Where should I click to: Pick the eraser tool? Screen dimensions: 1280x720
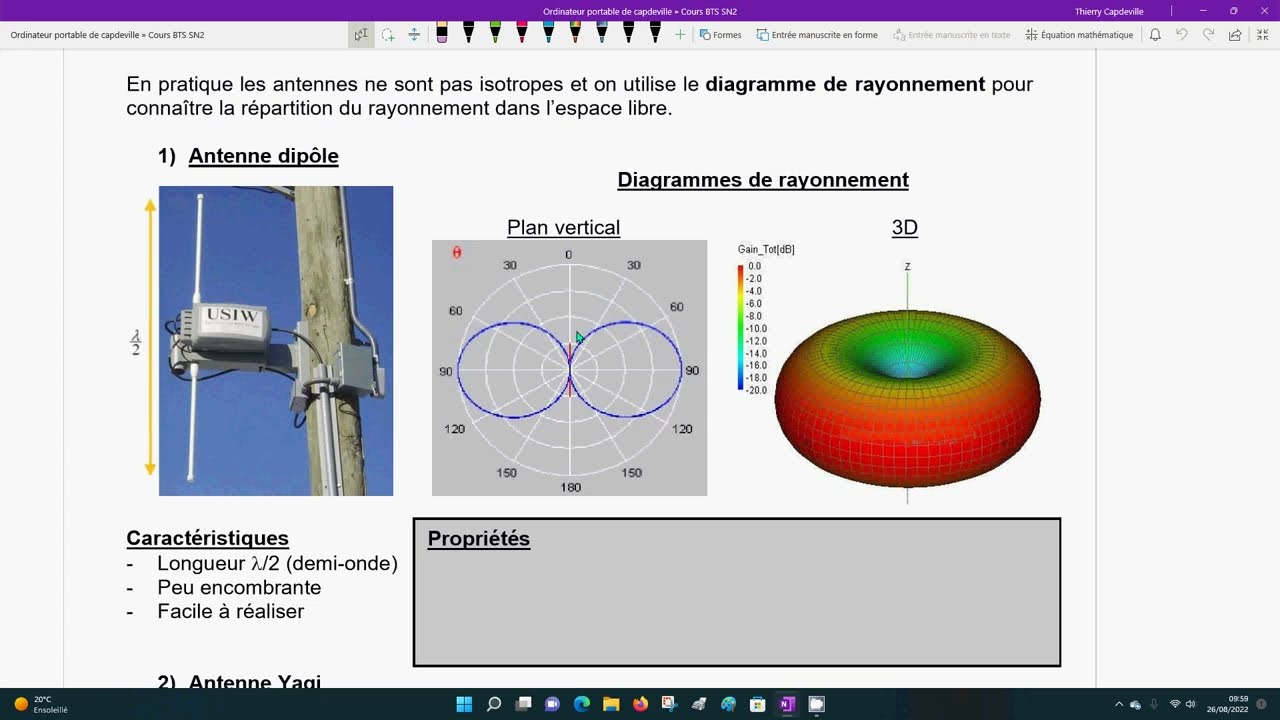point(442,33)
